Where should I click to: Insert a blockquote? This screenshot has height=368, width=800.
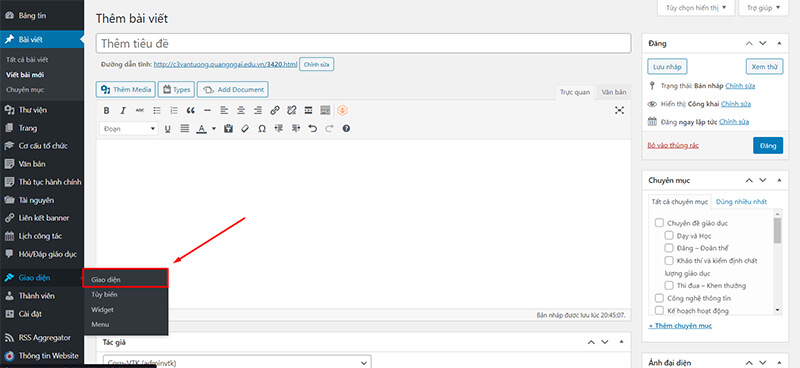[x=191, y=110]
